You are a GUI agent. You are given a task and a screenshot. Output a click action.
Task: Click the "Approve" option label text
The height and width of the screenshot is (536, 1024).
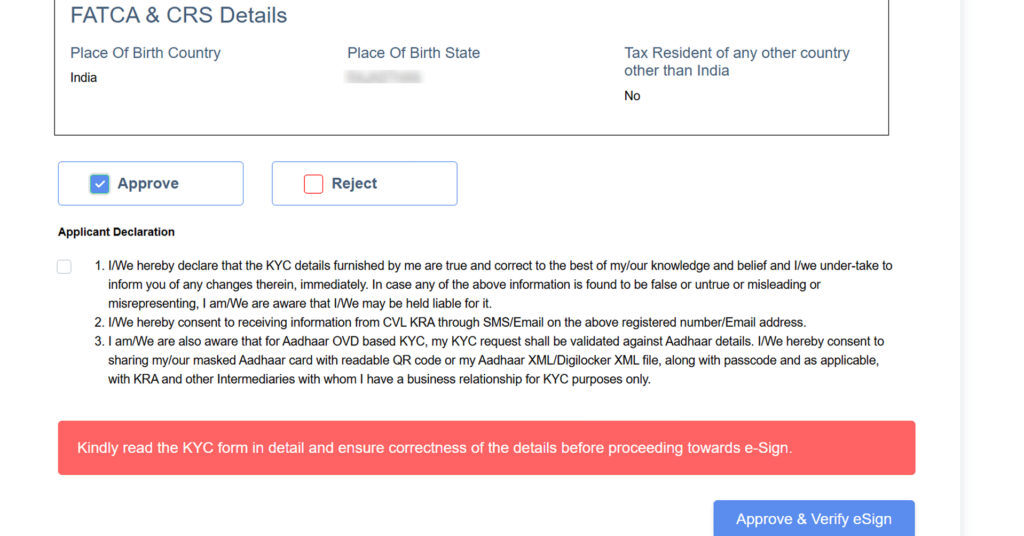pos(148,184)
